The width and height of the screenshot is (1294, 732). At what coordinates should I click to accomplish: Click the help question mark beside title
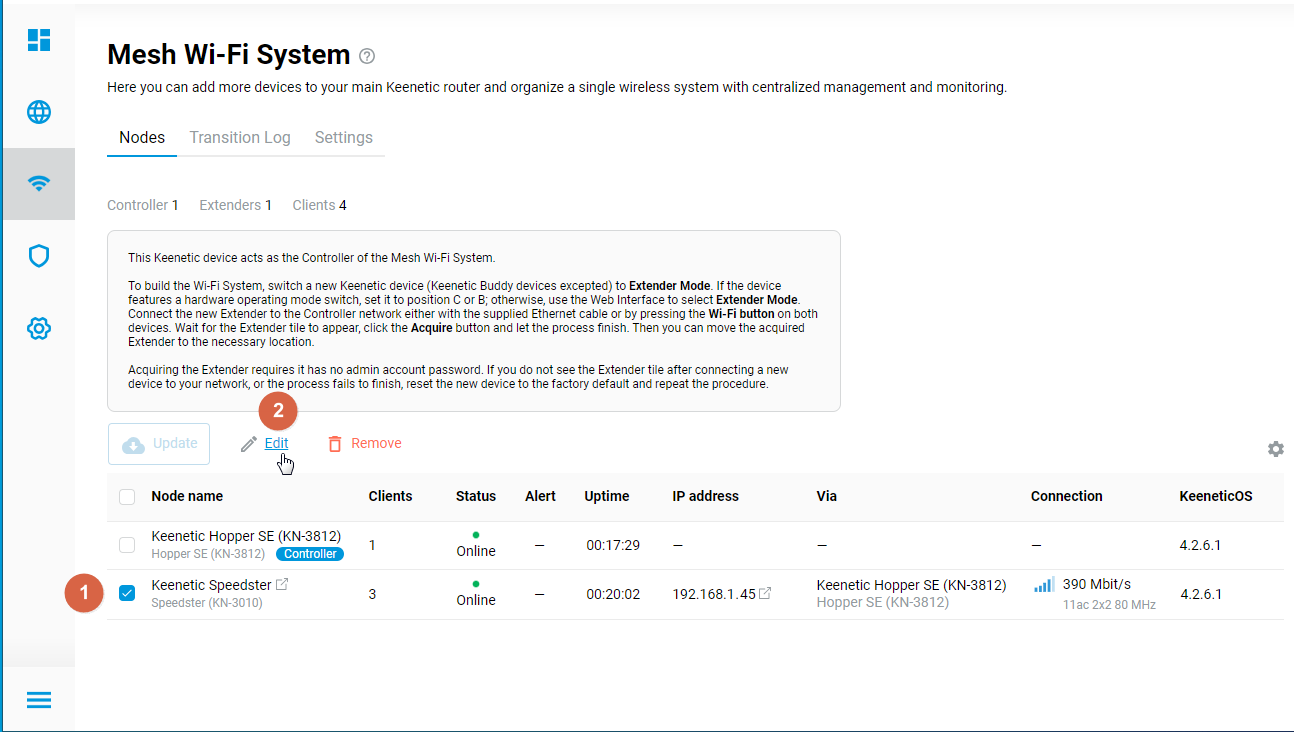[x=367, y=56]
